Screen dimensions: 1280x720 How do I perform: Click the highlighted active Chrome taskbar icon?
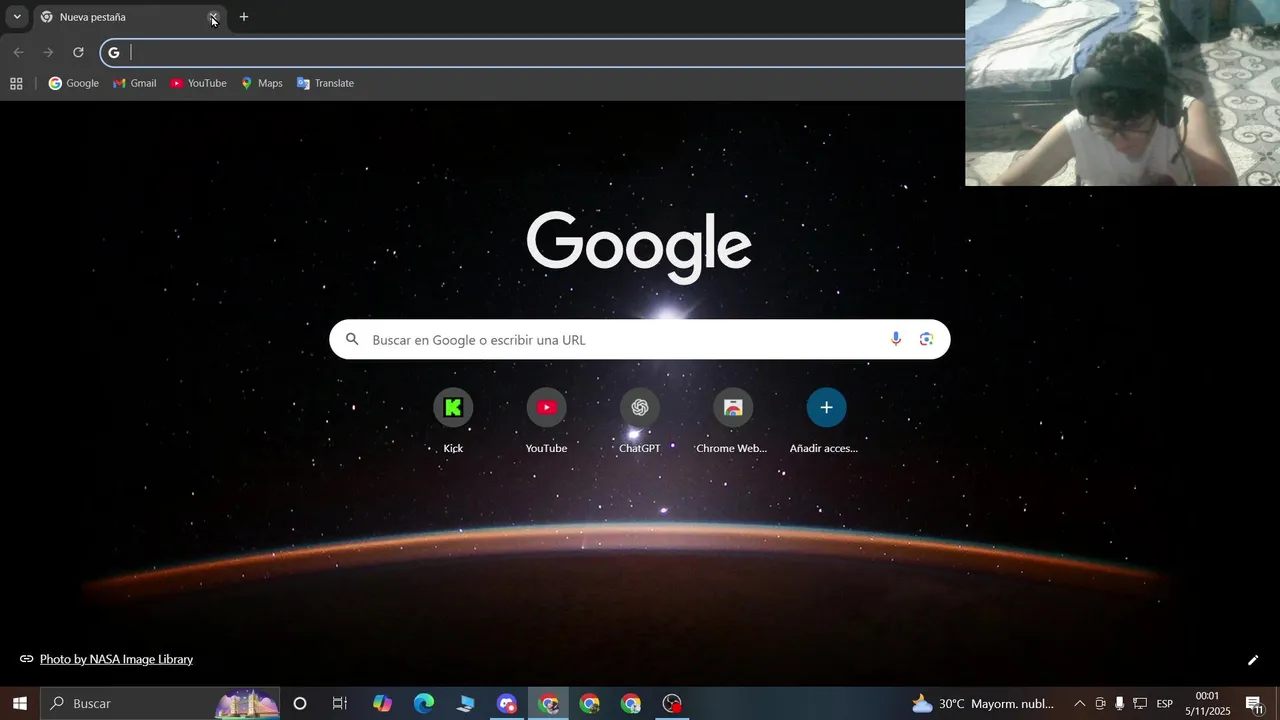pos(548,703)
